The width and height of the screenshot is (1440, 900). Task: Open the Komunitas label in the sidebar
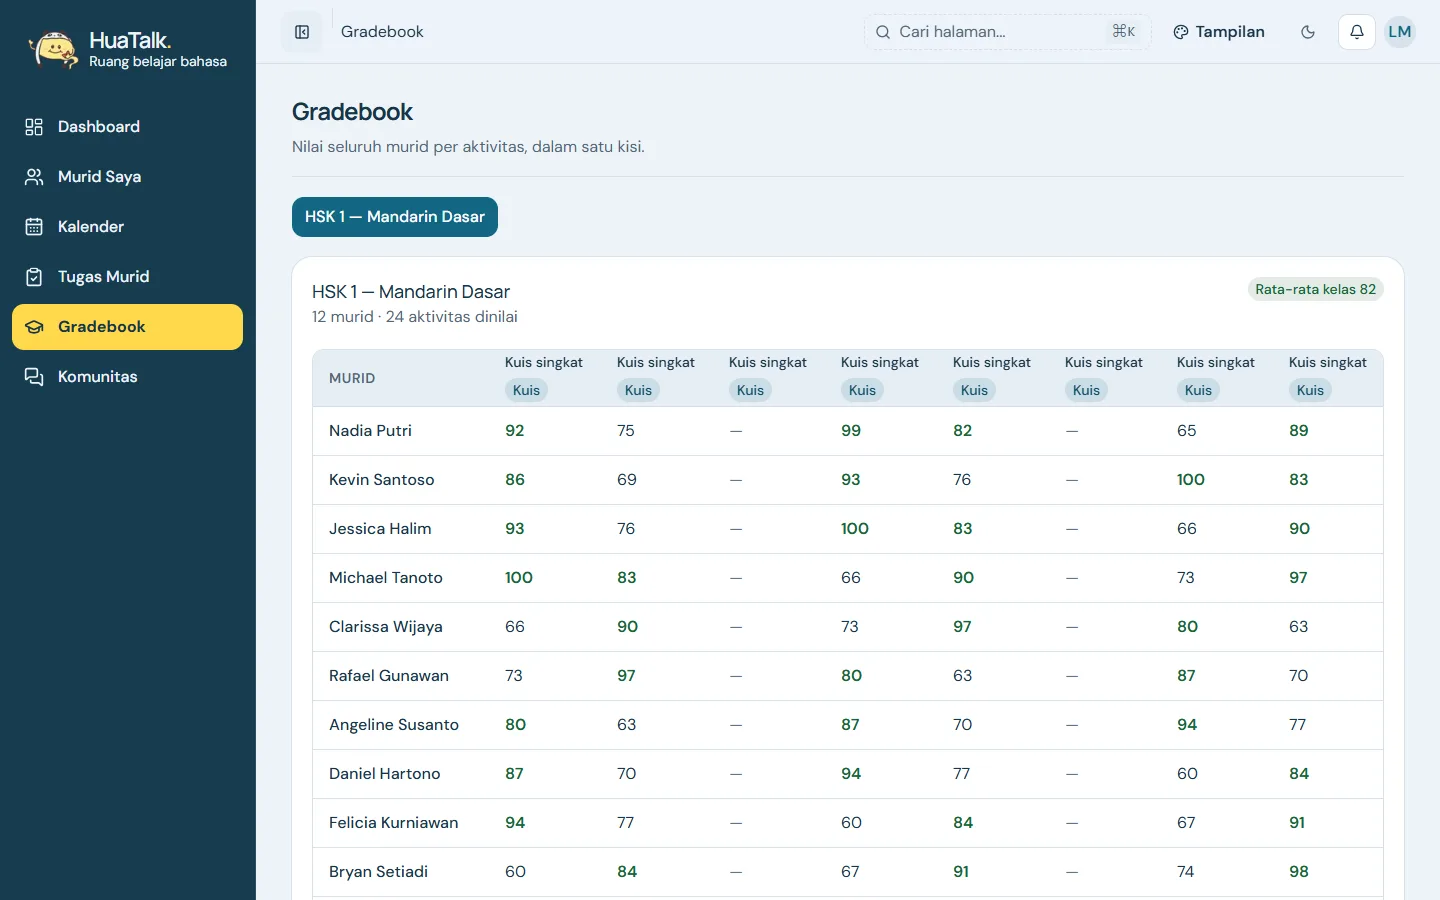(x=98, y=377)
